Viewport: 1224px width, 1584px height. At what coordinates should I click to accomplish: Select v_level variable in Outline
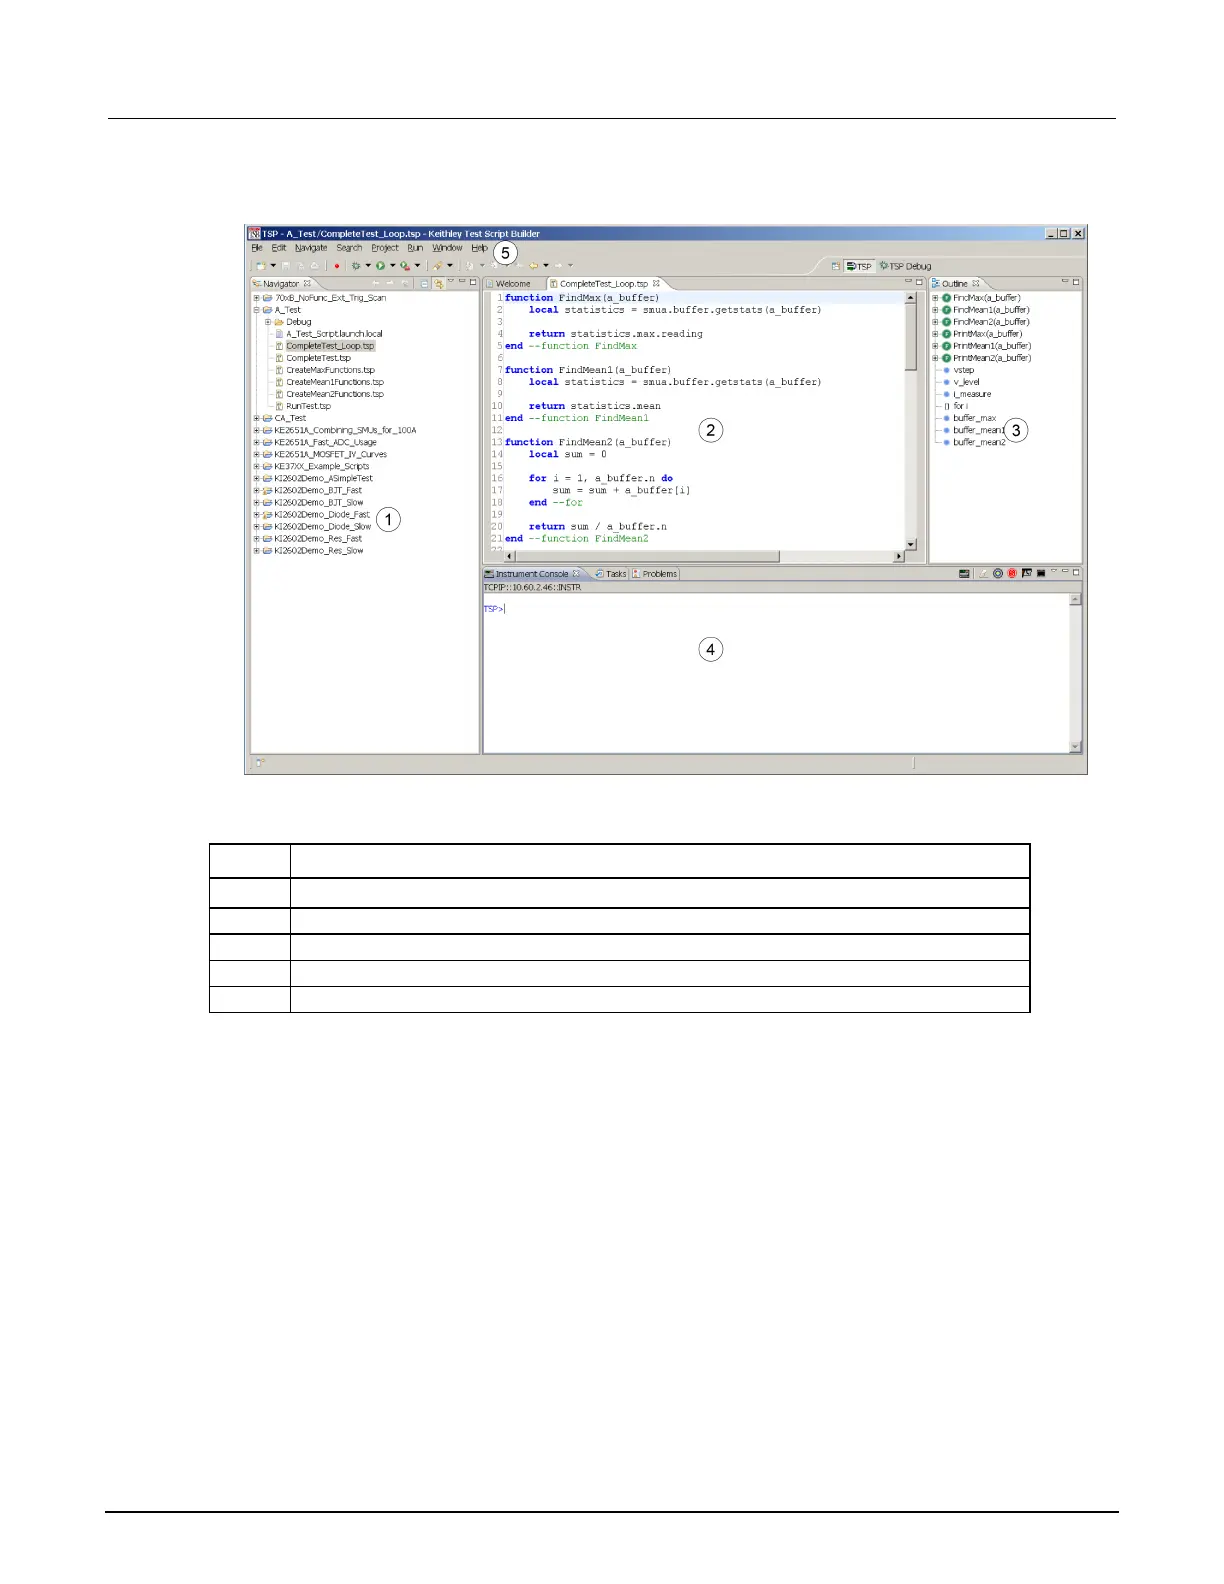(x=966, y=382)
